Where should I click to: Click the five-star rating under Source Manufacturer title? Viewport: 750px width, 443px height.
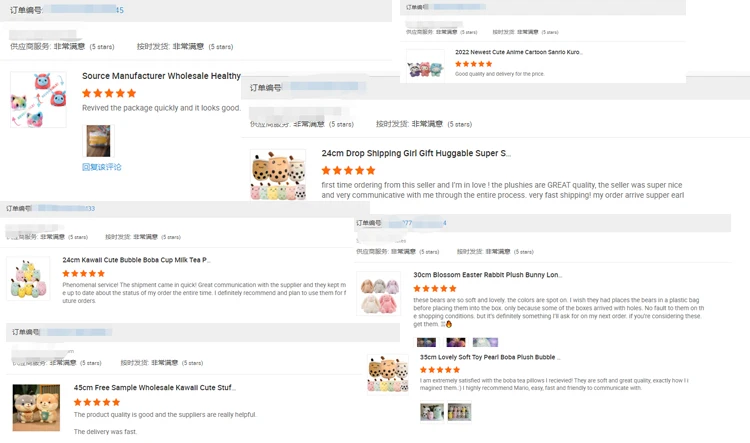coord(109,93)
